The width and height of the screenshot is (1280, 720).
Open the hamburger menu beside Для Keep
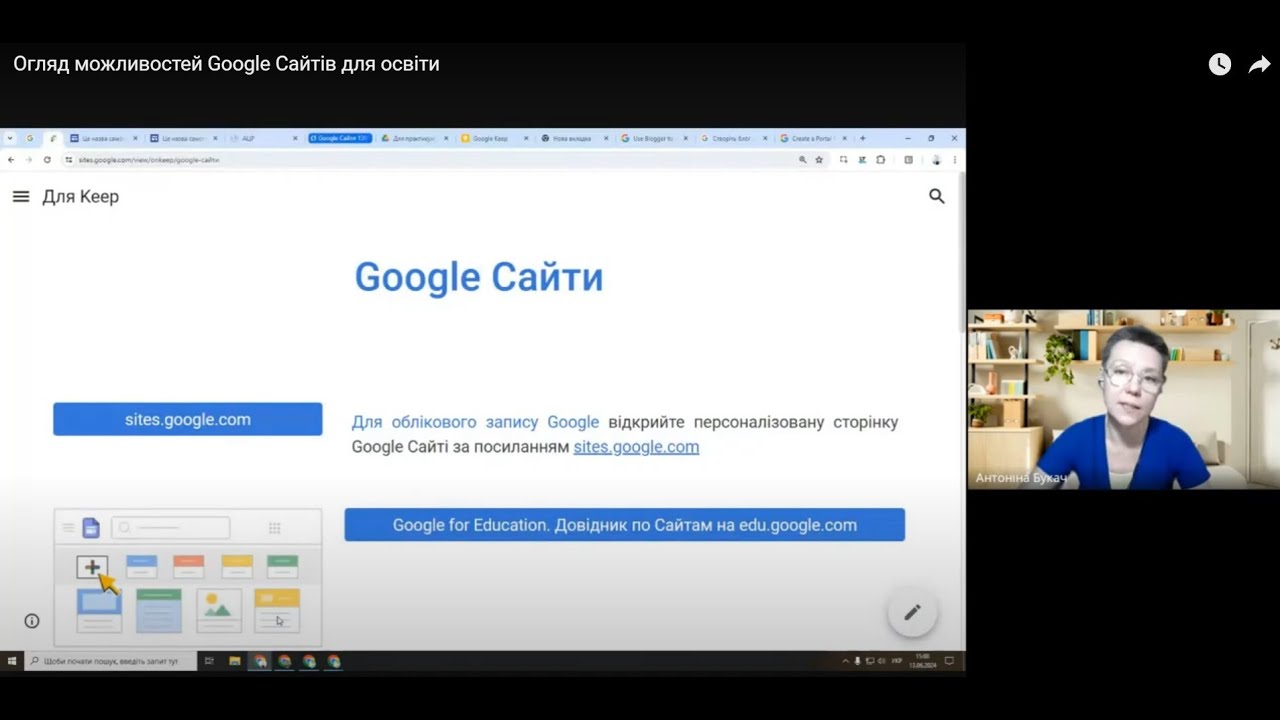21,197
